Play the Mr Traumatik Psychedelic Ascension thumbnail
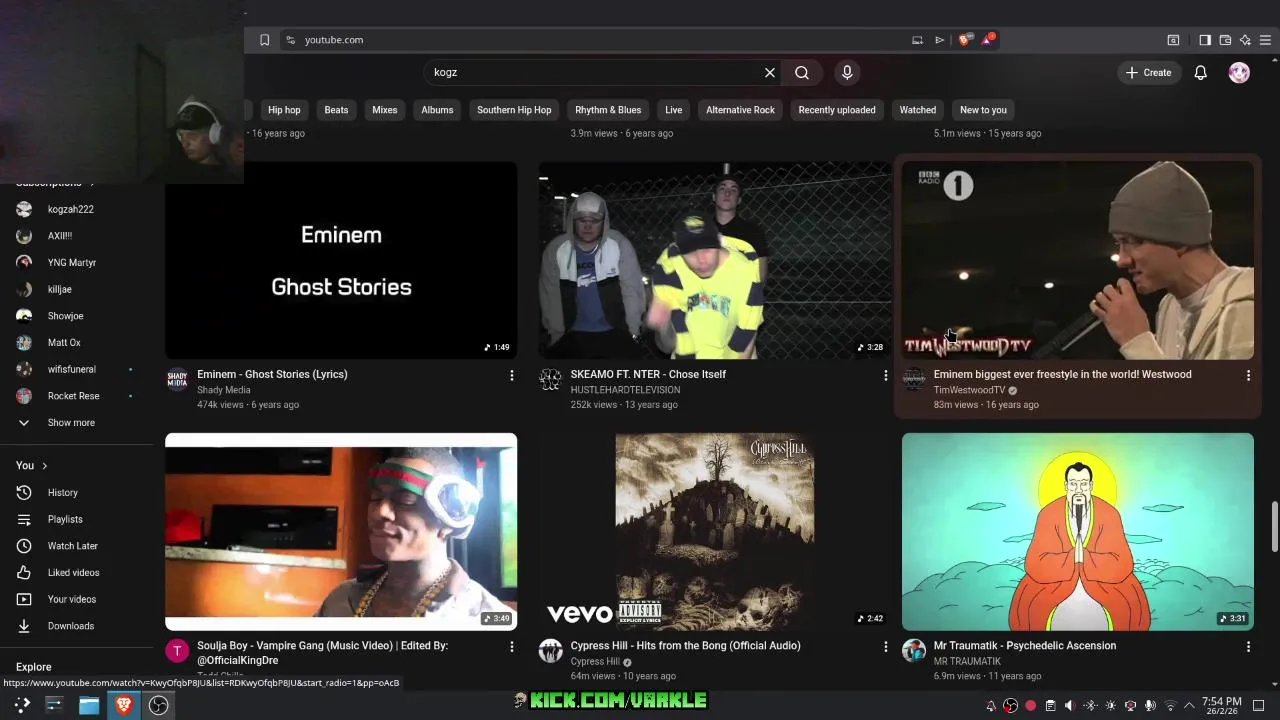 click(1078, 531)
